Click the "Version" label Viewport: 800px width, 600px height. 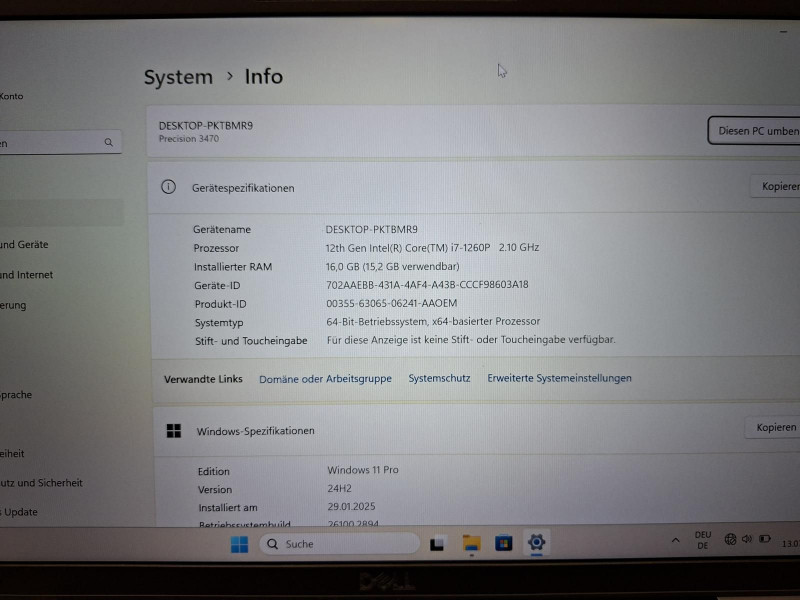[x=215, y=489]
